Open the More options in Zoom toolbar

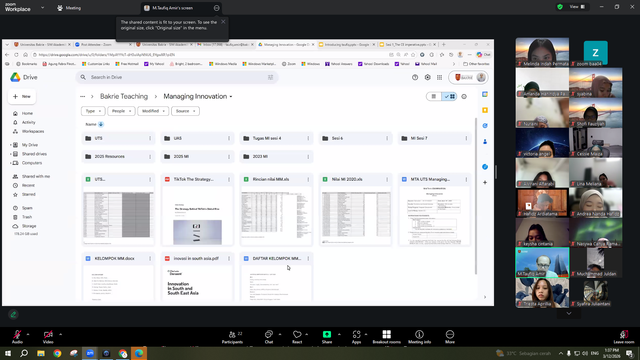tap(450, 337)
